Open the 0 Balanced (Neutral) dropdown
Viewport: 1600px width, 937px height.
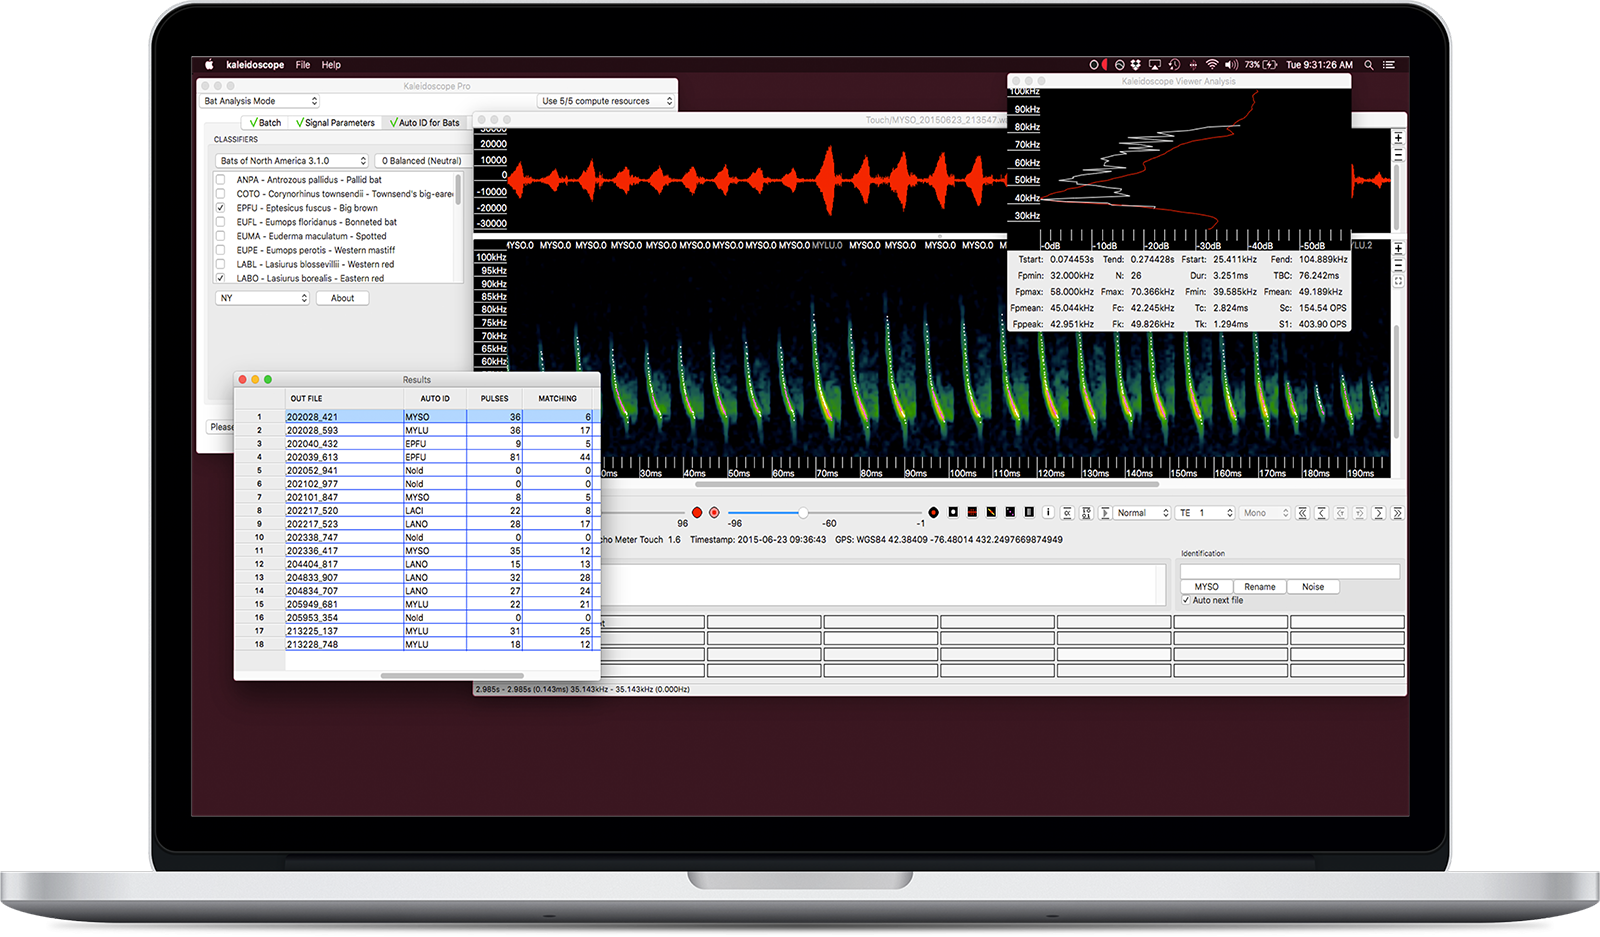point(420,161)
